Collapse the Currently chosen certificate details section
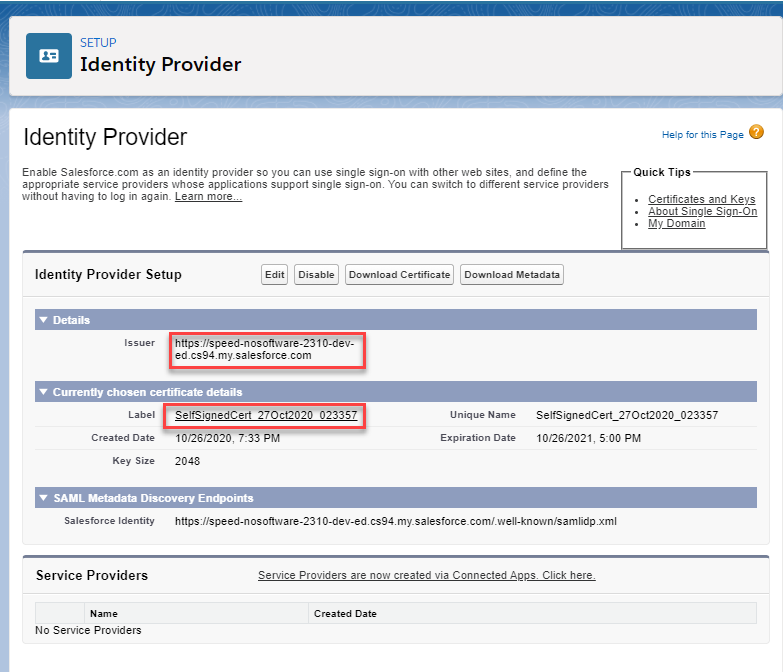Screen dimensions: 783x672 [43, 392]
